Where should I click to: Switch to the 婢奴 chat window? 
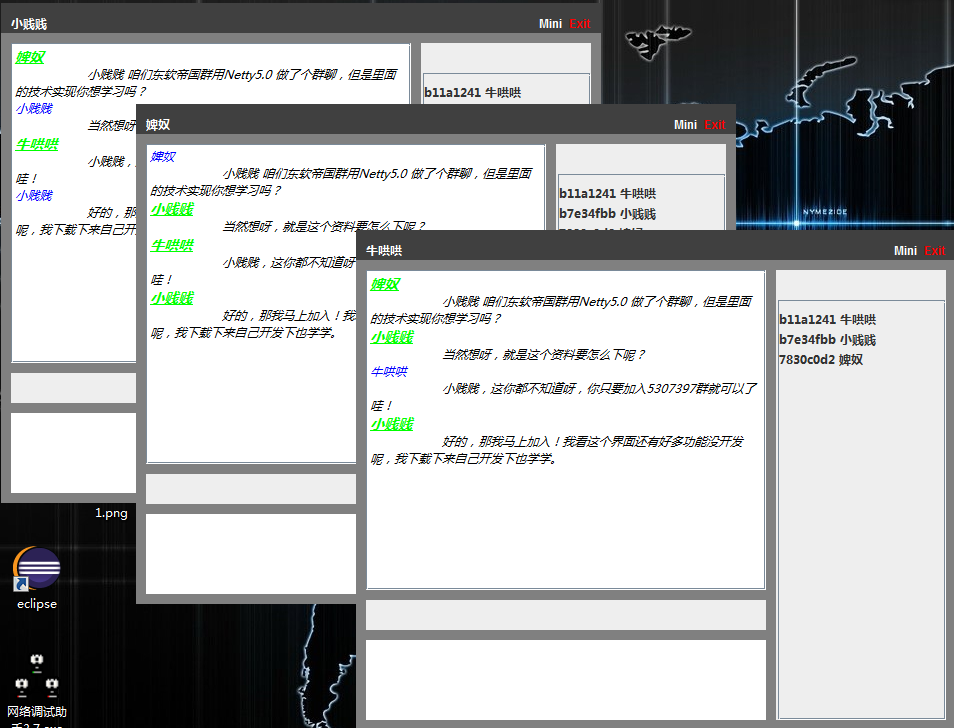[x=300, y=124]
